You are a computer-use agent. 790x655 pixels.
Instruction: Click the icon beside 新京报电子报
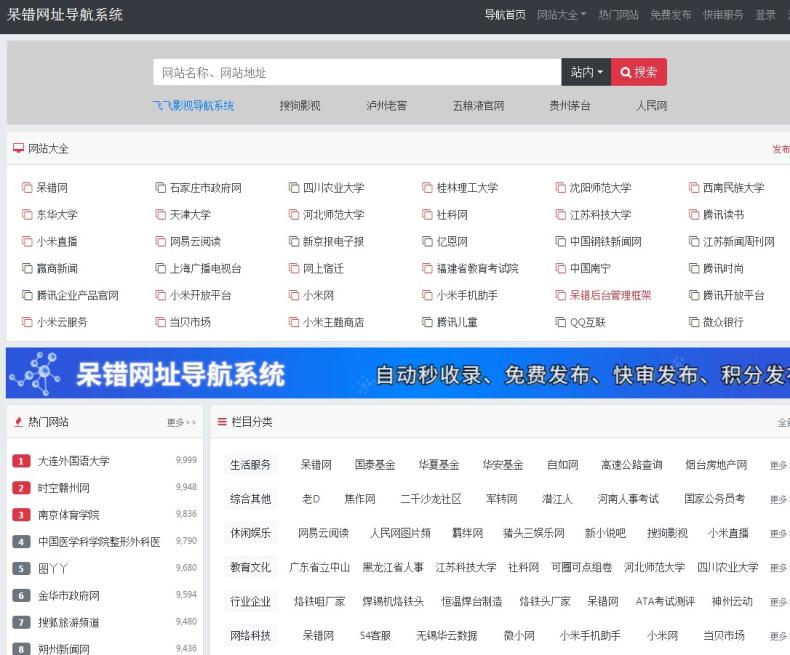[x=294, y=241]
